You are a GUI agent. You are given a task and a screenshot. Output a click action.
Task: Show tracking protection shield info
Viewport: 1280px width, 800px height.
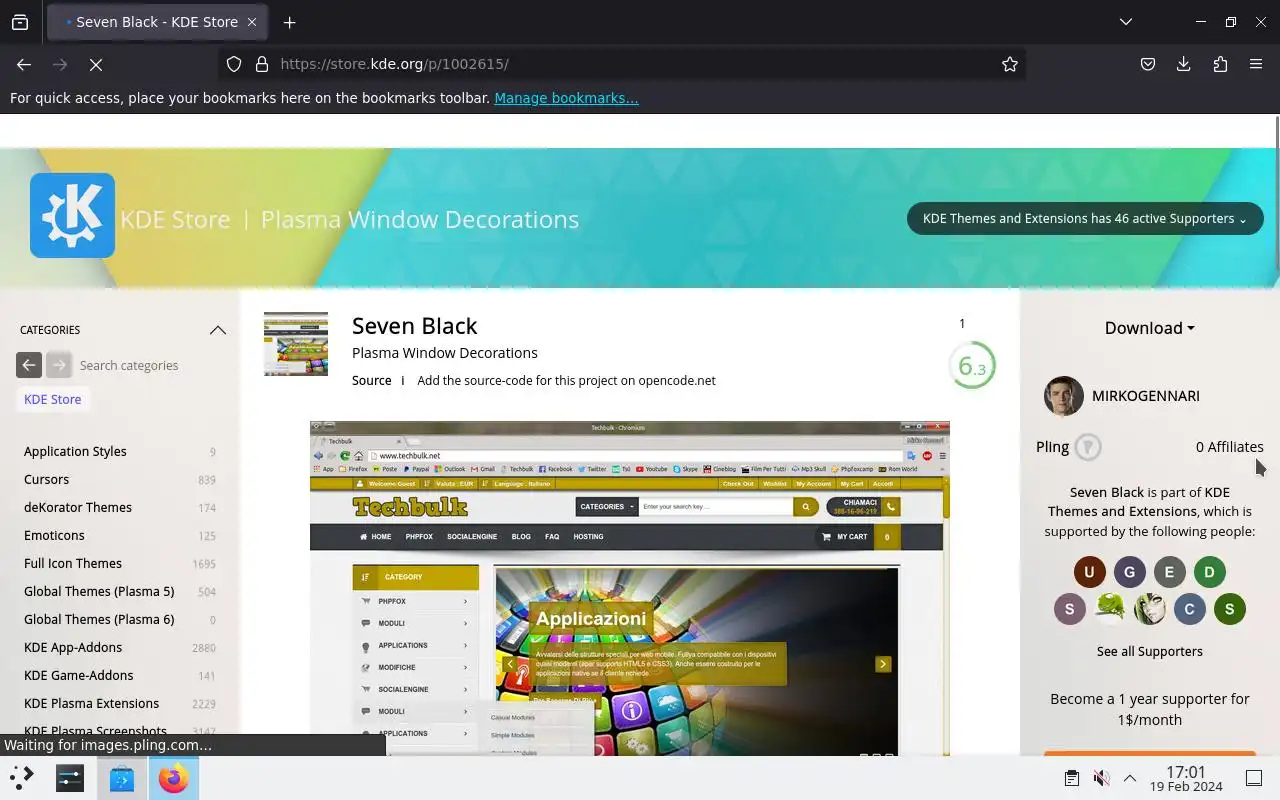234,64
